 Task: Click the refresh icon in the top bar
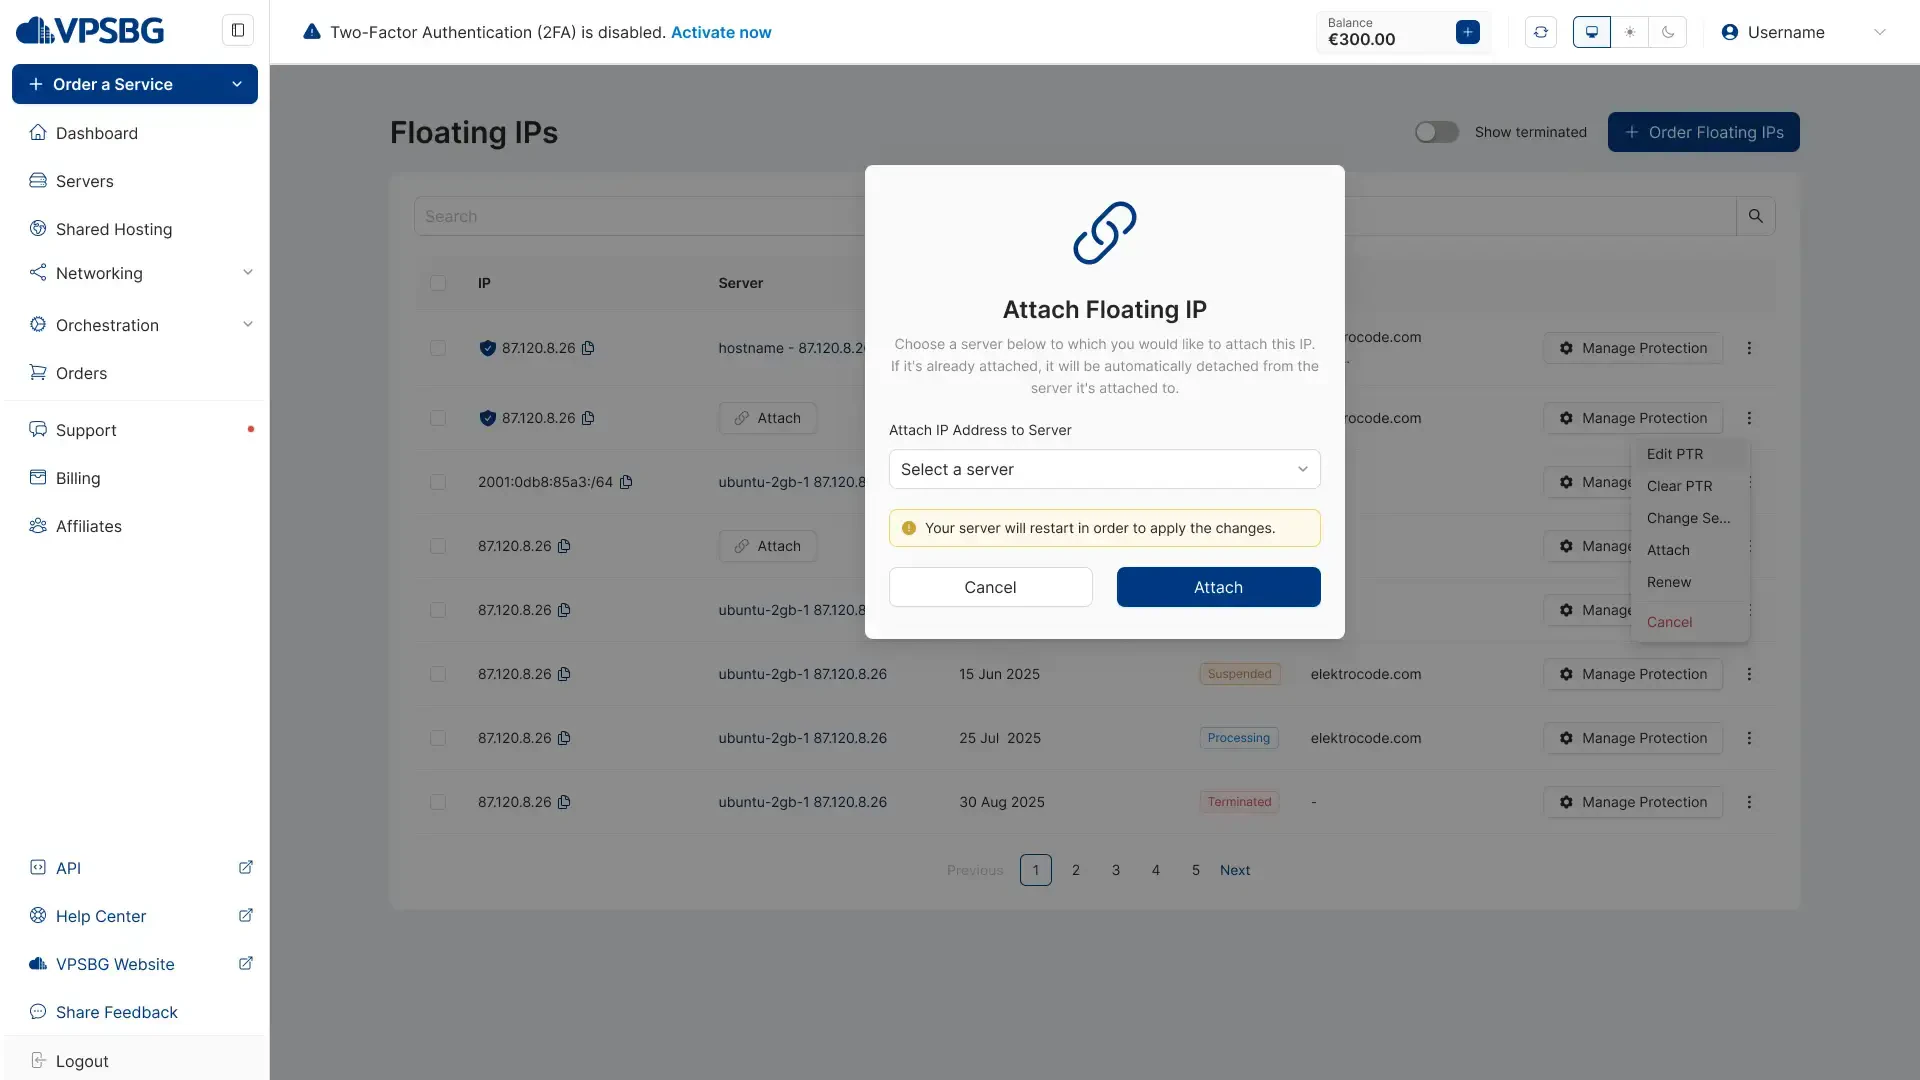click(x=1540, y=32)
